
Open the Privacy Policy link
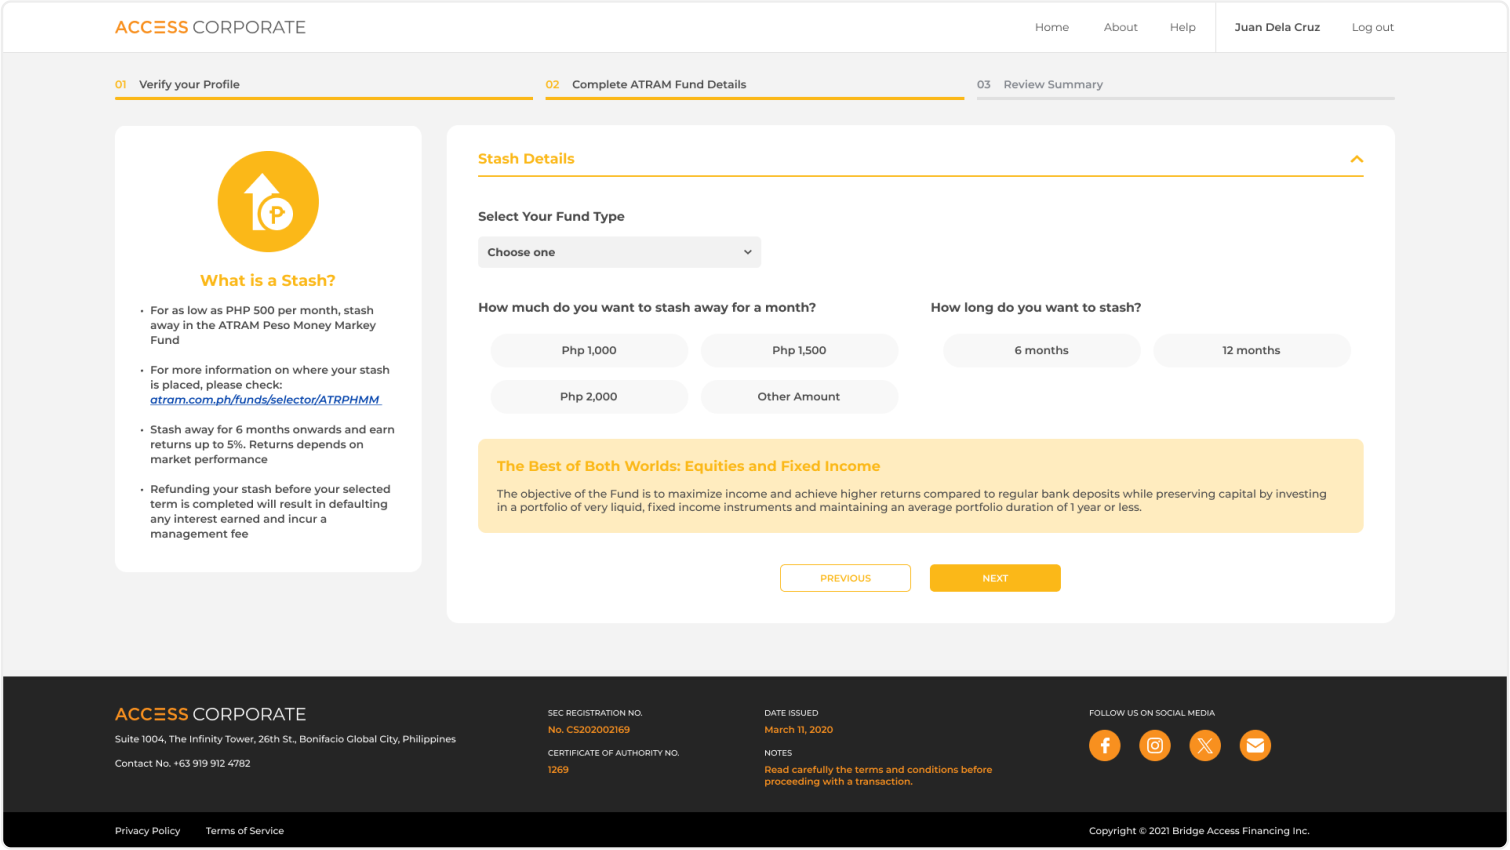[x=147, y=831]
